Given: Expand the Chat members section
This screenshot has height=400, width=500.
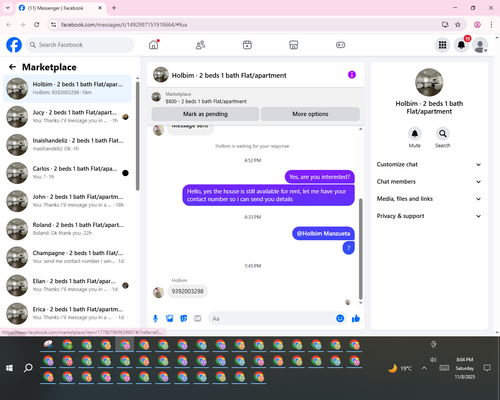Looking at the screenshot, I should [x=429, y=182].
